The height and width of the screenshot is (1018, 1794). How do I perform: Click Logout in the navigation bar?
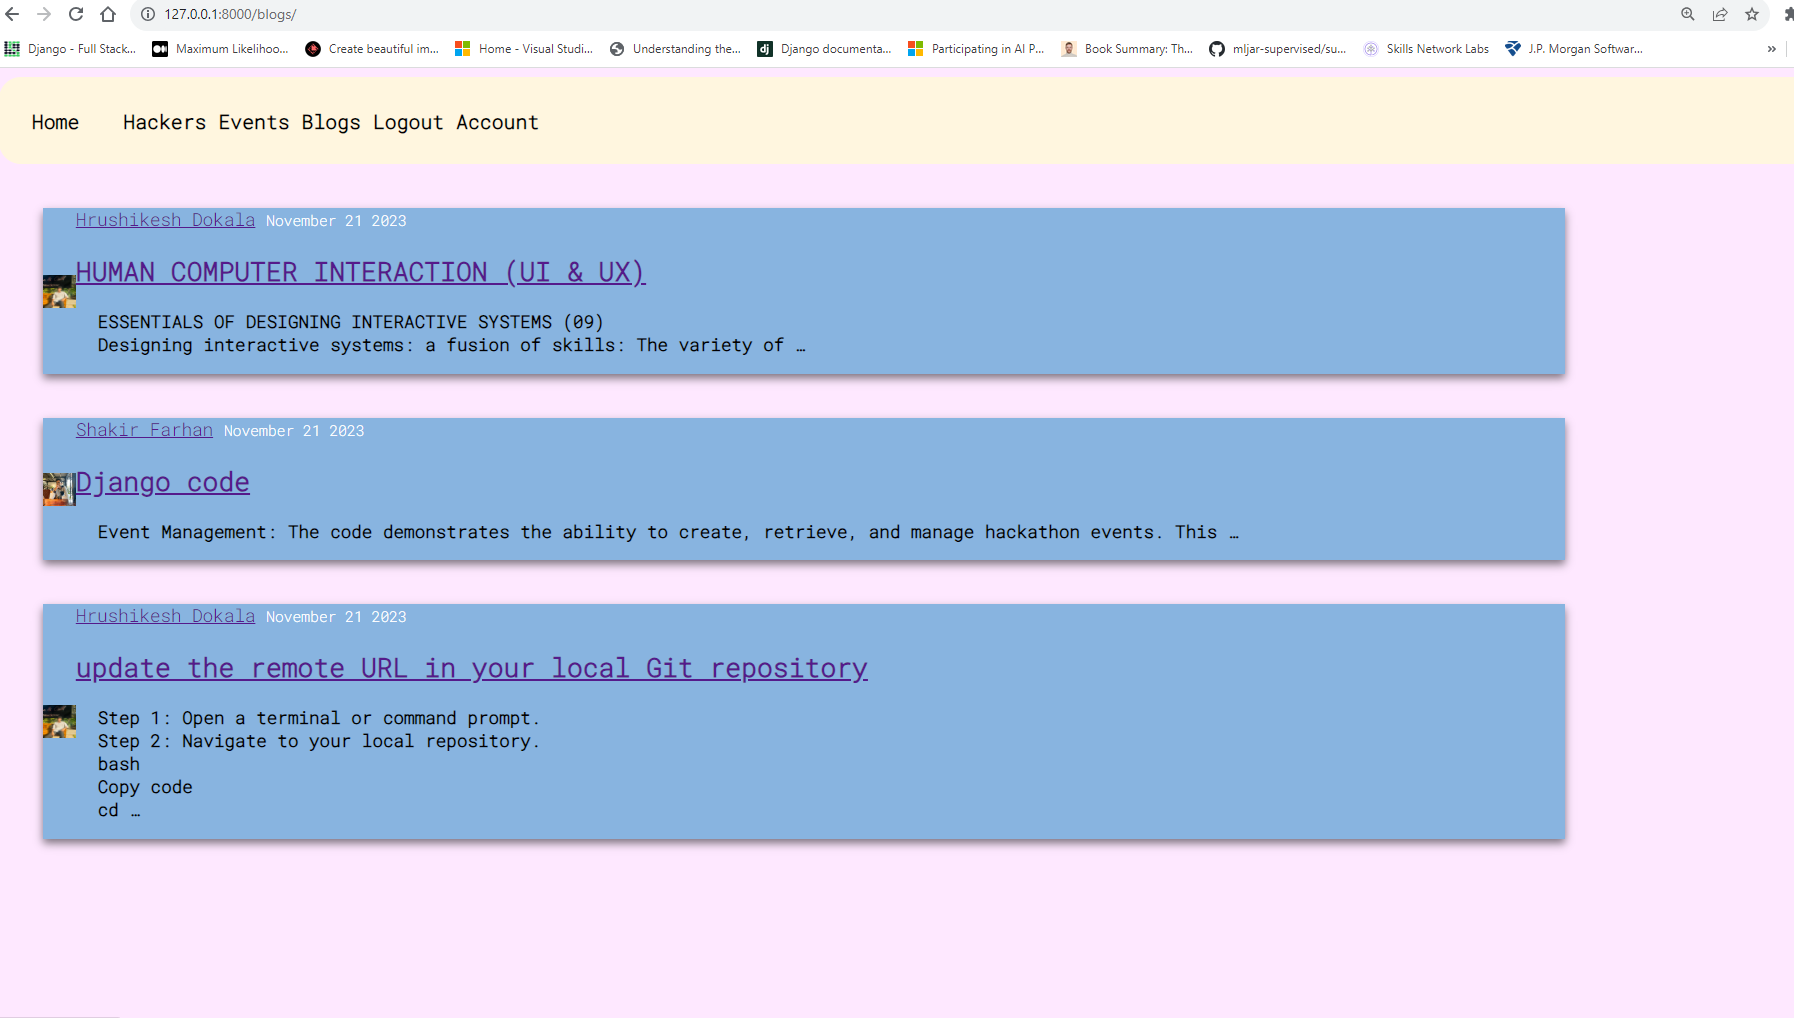(x=408, y=122)
